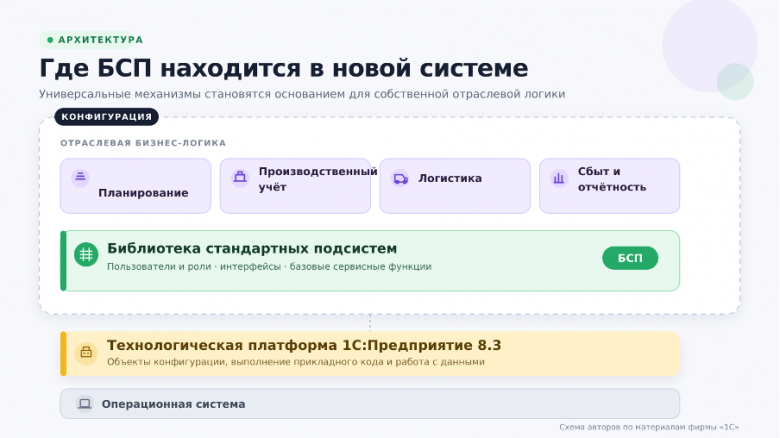
Task: Select the Логистика card
Action: [x=455, y=186]
